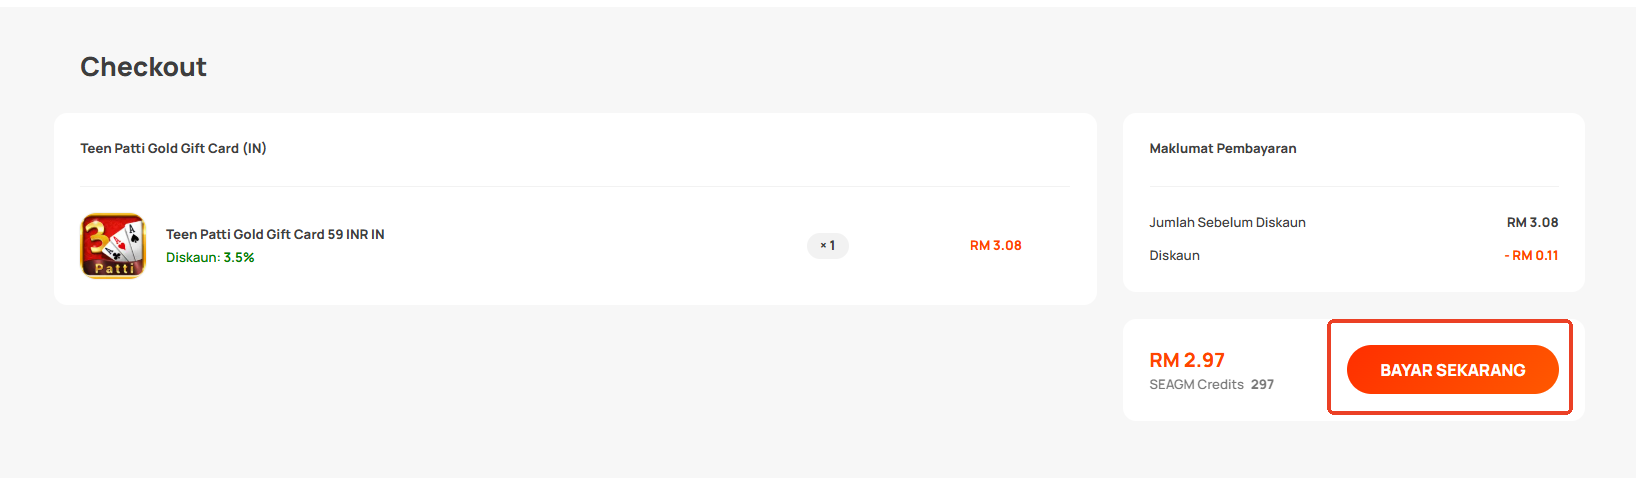
Task: Click the SEAGM Credits label
Action: (1196, 384)
